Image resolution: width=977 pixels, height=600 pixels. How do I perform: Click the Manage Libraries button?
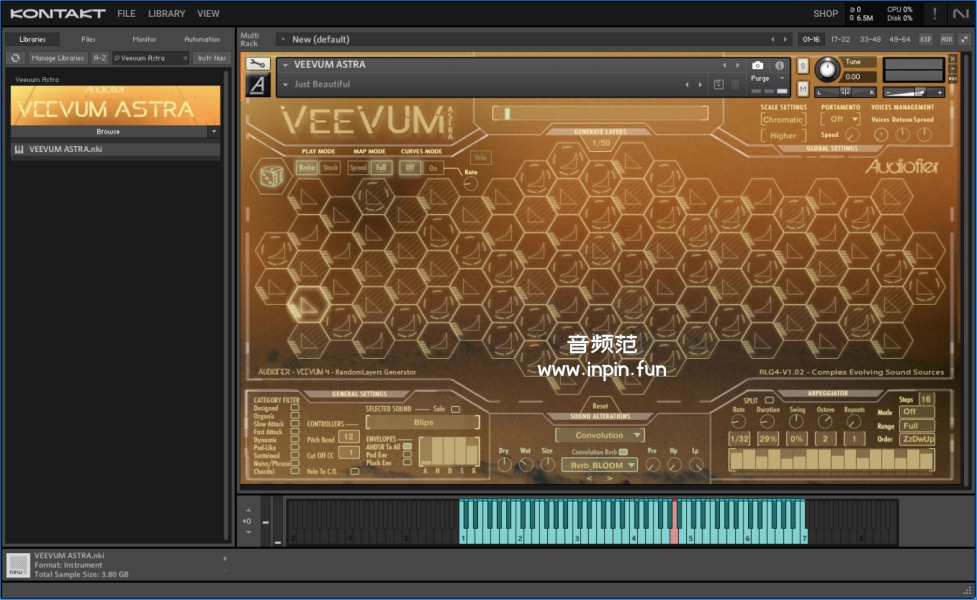point(57,58)
